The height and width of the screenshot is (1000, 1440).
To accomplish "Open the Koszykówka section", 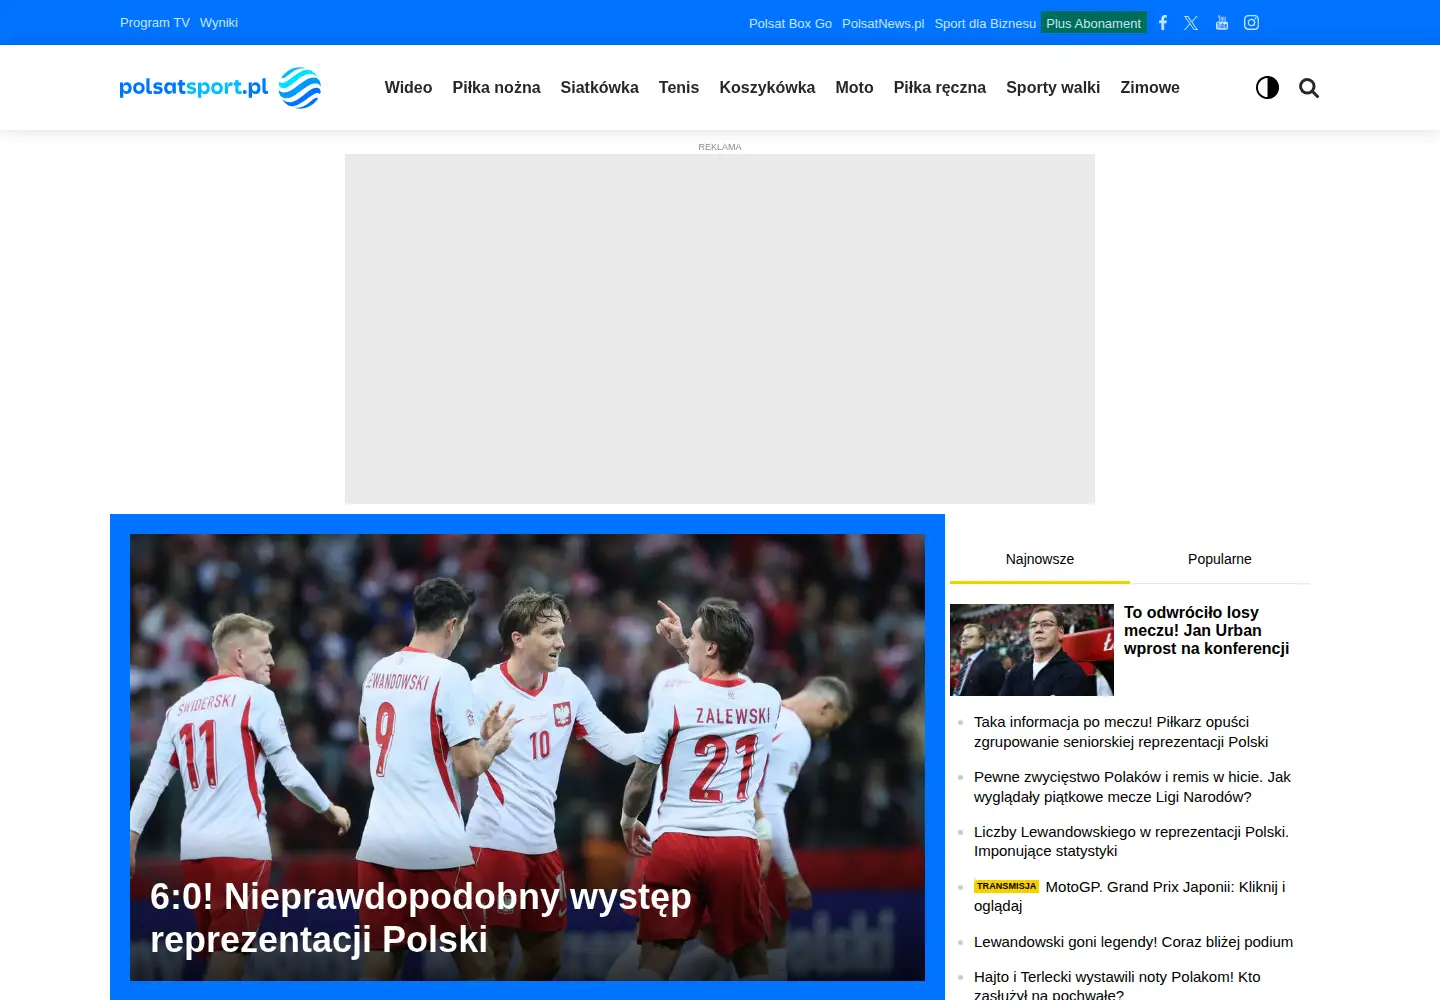I will pyautogui.click(x=767, y=88).
